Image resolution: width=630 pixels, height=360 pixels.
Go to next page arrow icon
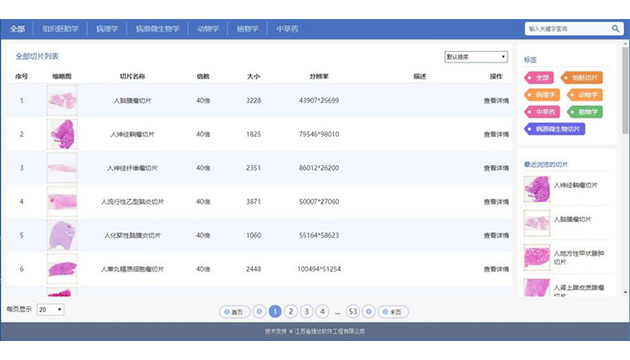[368, 311]
